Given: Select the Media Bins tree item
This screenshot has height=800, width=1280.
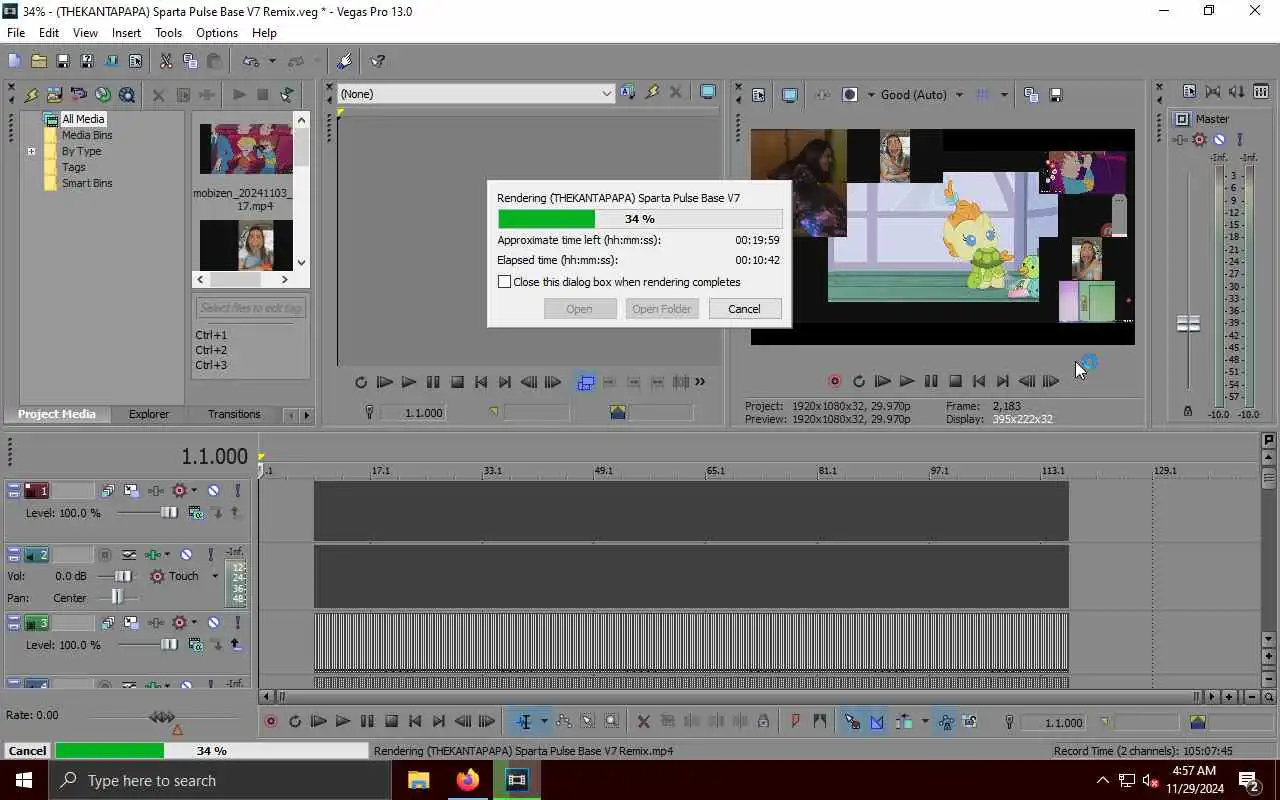Looking at the screenshot, I should click(x=87, y=135).
